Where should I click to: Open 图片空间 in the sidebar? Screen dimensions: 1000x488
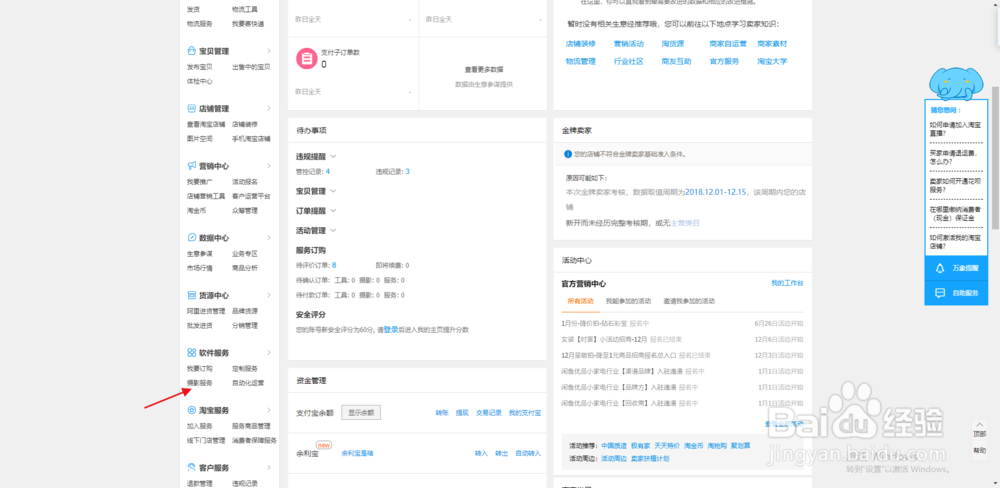pos(200,138)
